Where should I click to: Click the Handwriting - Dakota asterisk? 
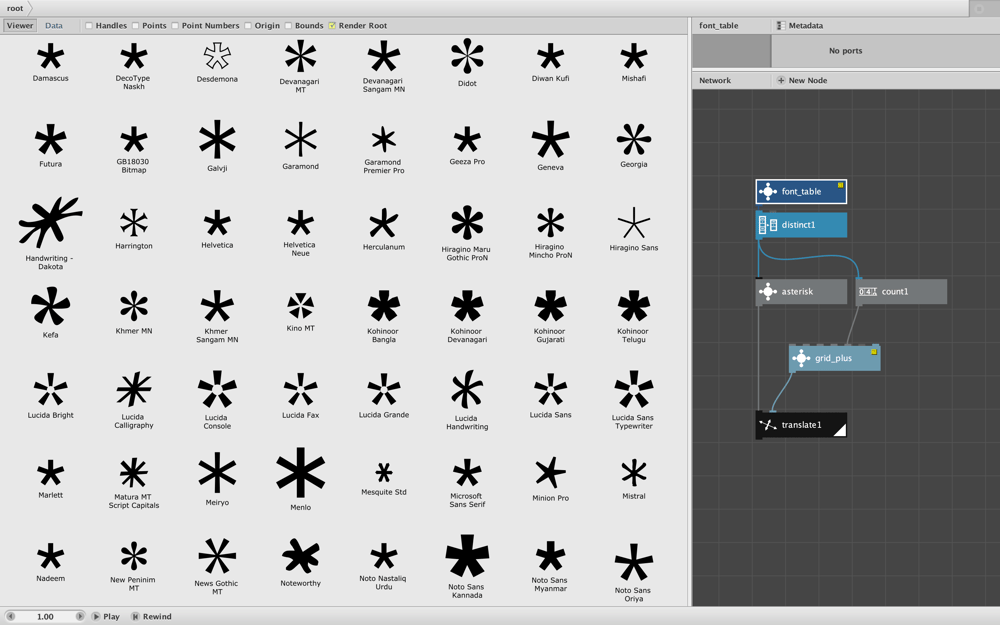click(x=50, y=222)
